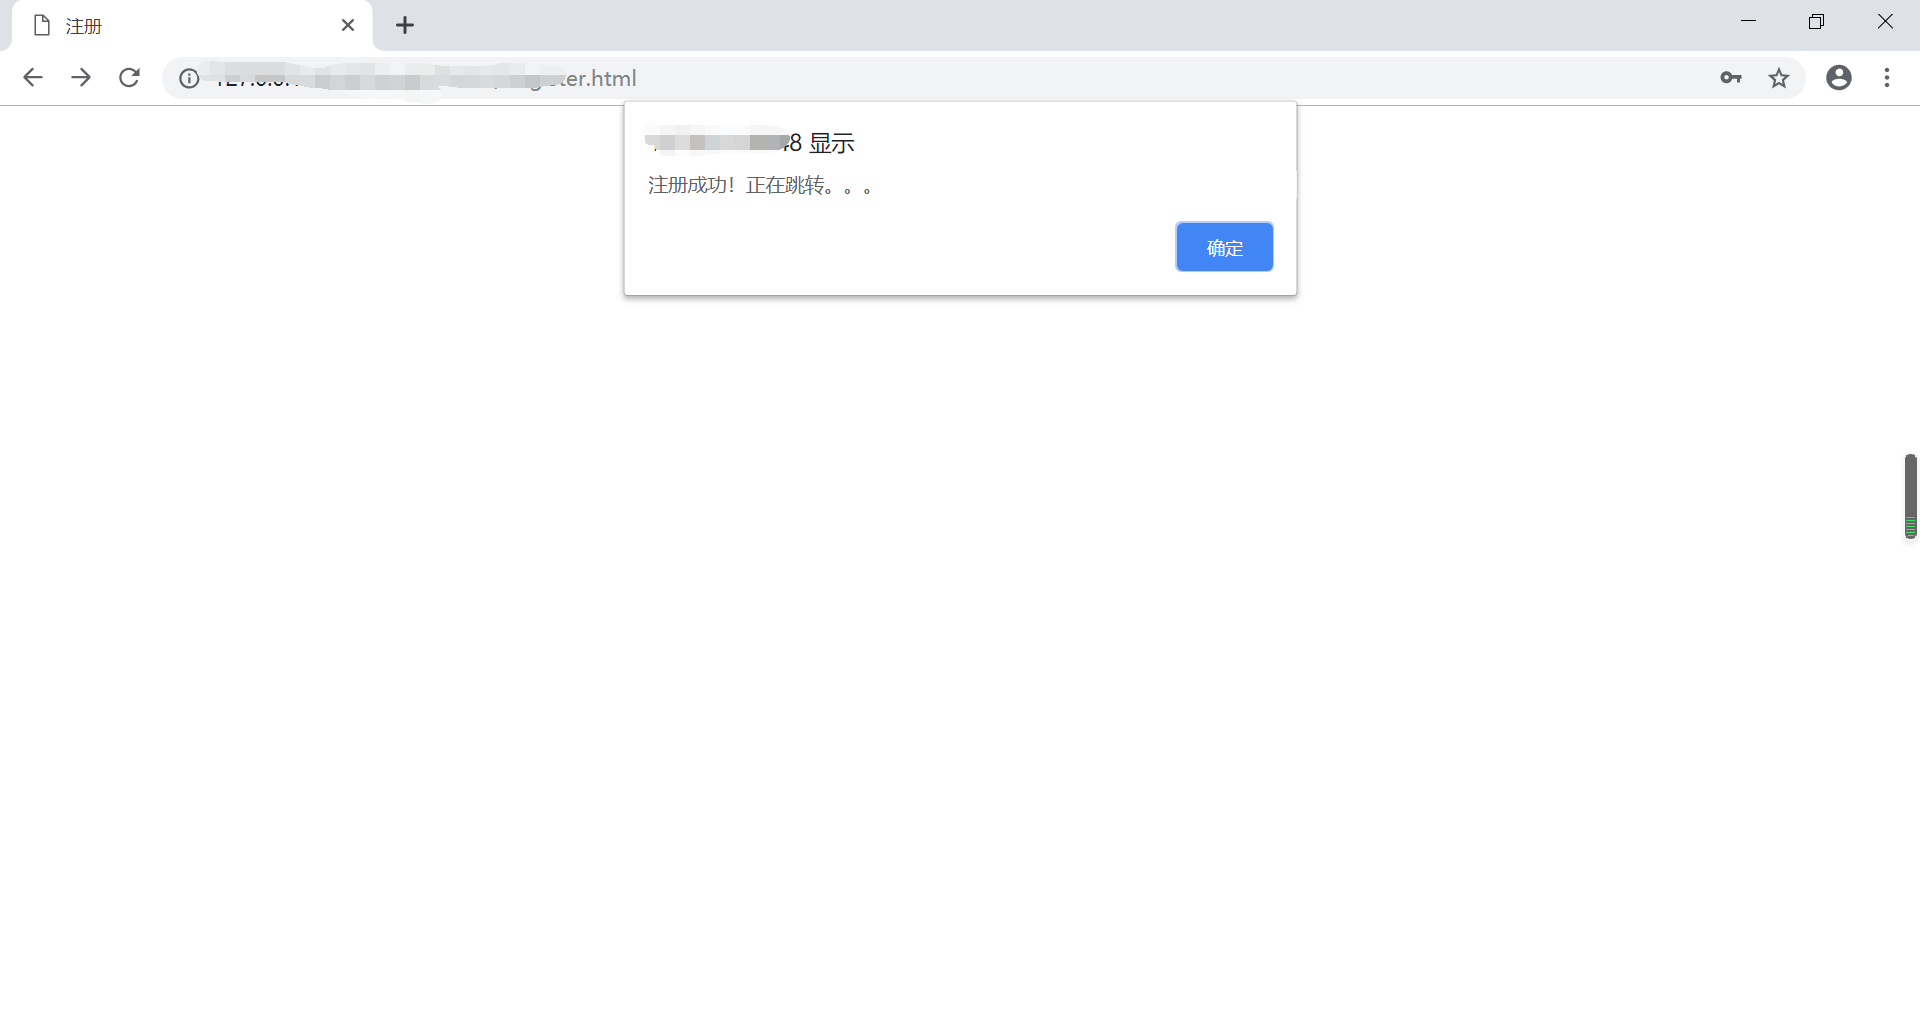This screenshot has height=1020, width=1920.
Task: Click the dialog confirmation button
Action: pos(1224,247)
